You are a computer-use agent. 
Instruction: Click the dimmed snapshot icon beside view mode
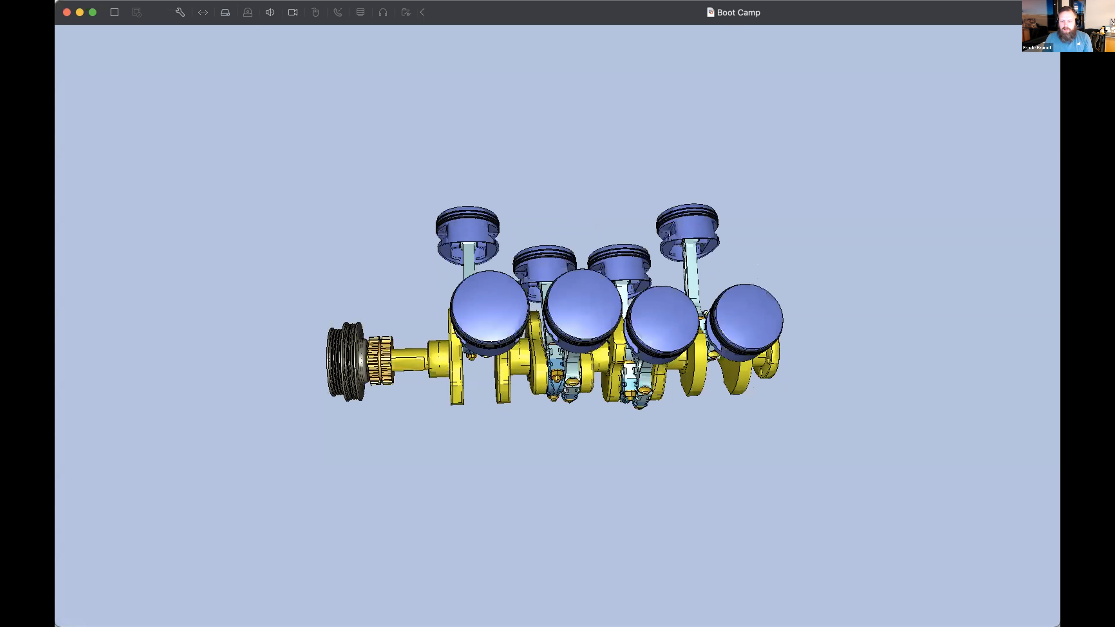(x=137, y=12)
